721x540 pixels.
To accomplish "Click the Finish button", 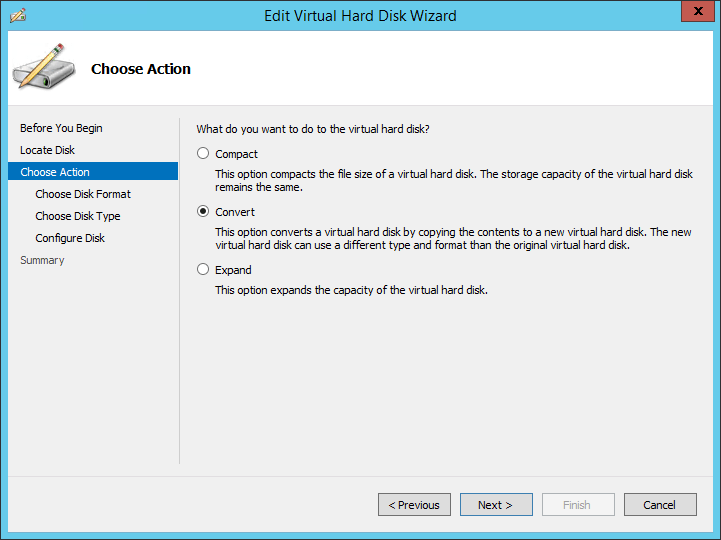I will [577, 505].
